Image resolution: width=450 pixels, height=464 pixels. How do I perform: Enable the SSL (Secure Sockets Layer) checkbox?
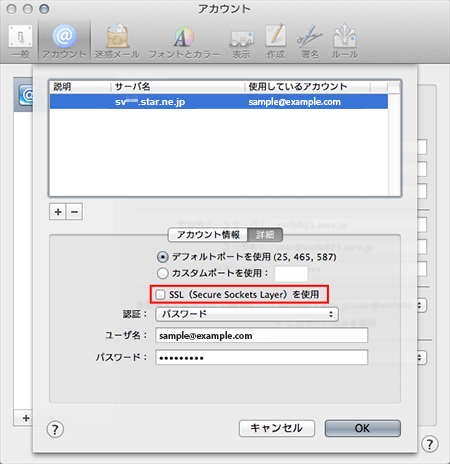[160, 295]
